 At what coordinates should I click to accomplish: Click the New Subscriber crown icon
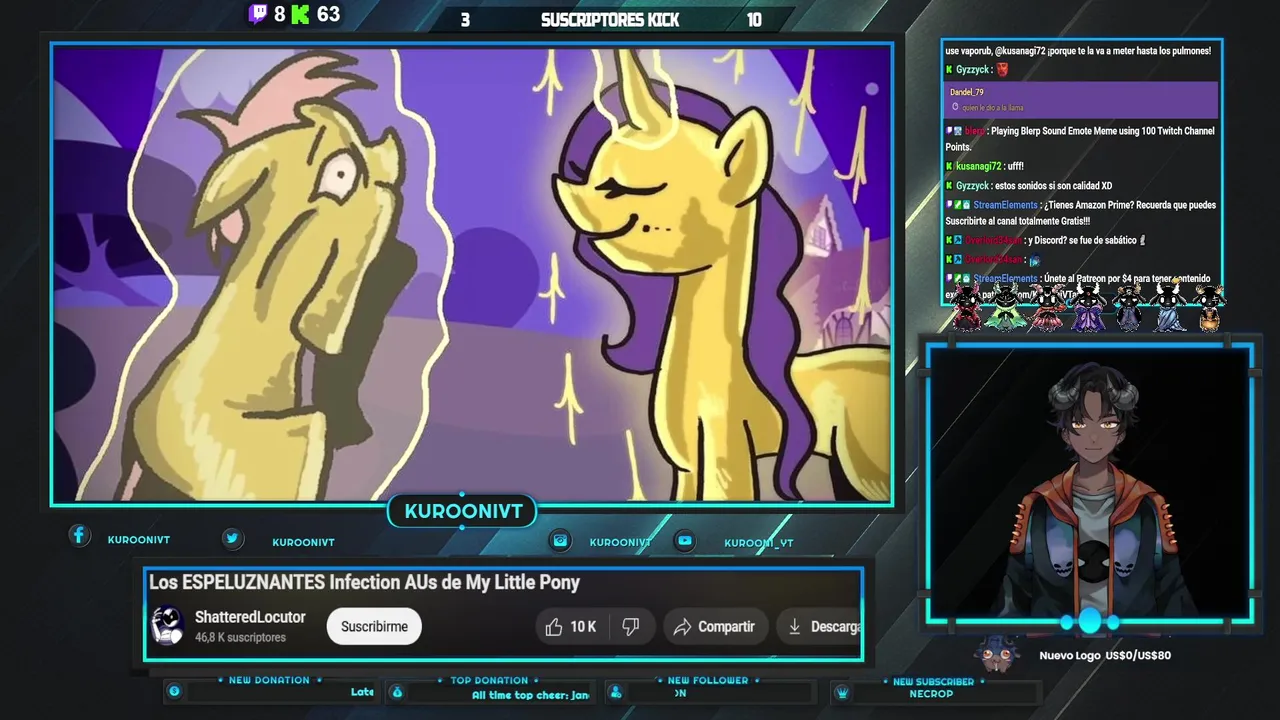[842, 692]
